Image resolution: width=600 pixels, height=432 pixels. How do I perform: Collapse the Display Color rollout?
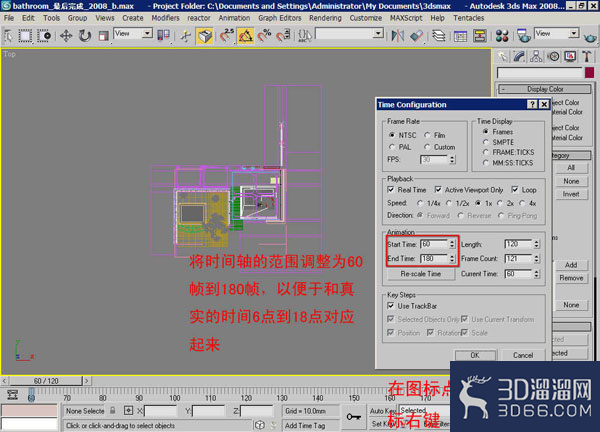[x=545, y=89]
